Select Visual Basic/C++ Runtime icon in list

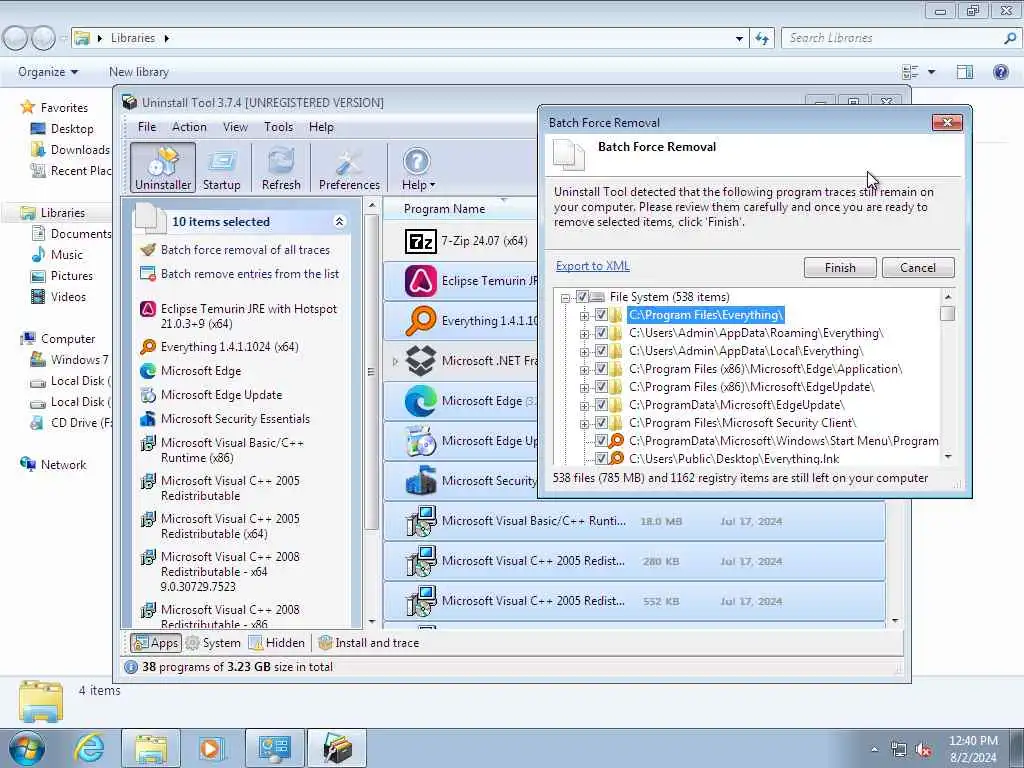point(421,521)
